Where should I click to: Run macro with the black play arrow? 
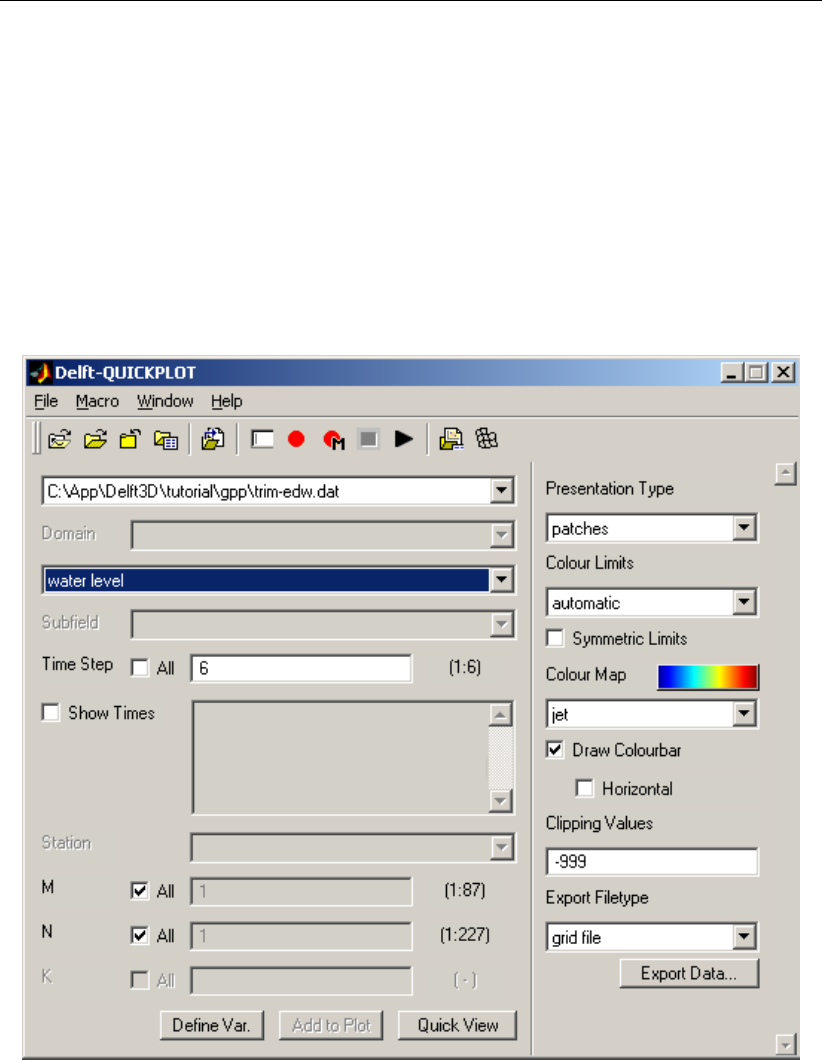click(x=404, y=439)
